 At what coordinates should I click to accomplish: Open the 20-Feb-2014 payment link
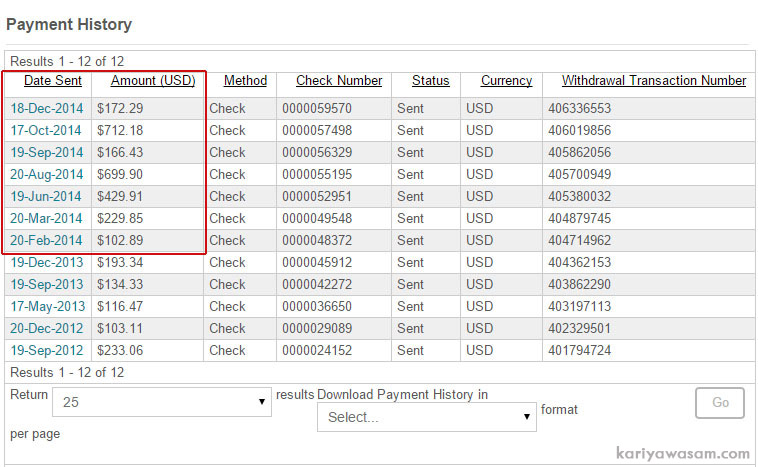[46, 240]
